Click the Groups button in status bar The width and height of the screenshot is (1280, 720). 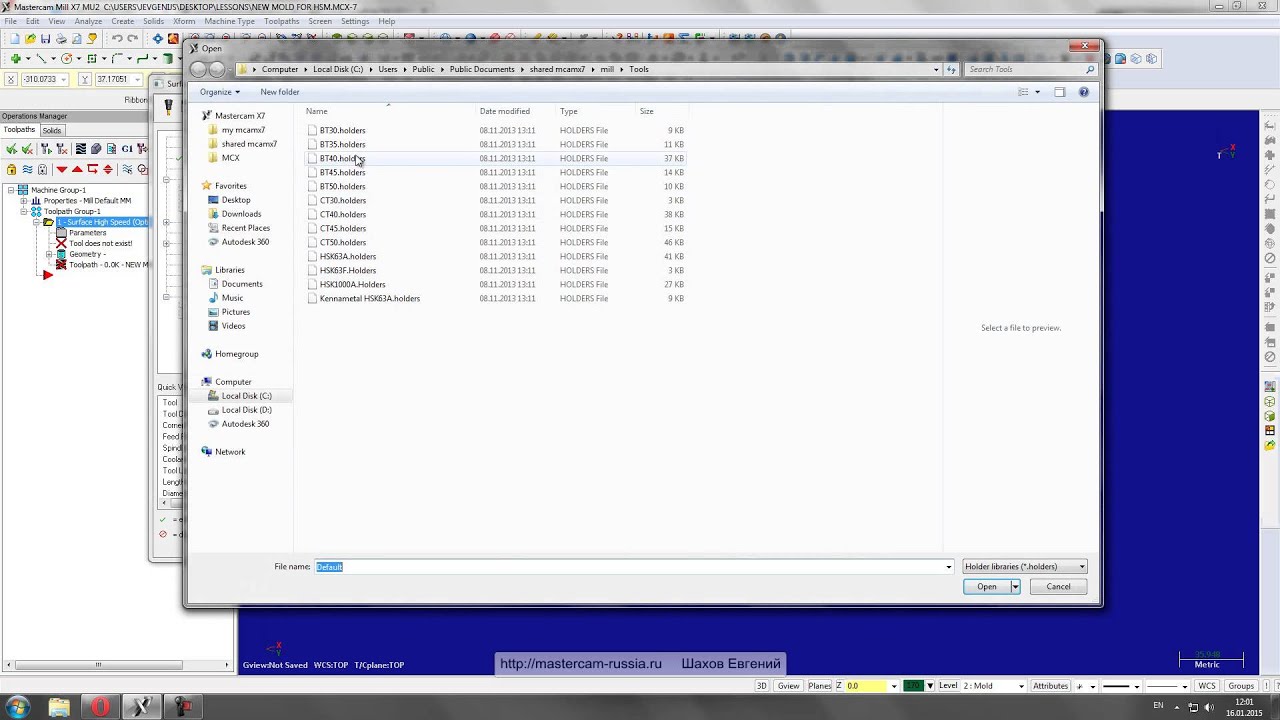click(1241, 686)
